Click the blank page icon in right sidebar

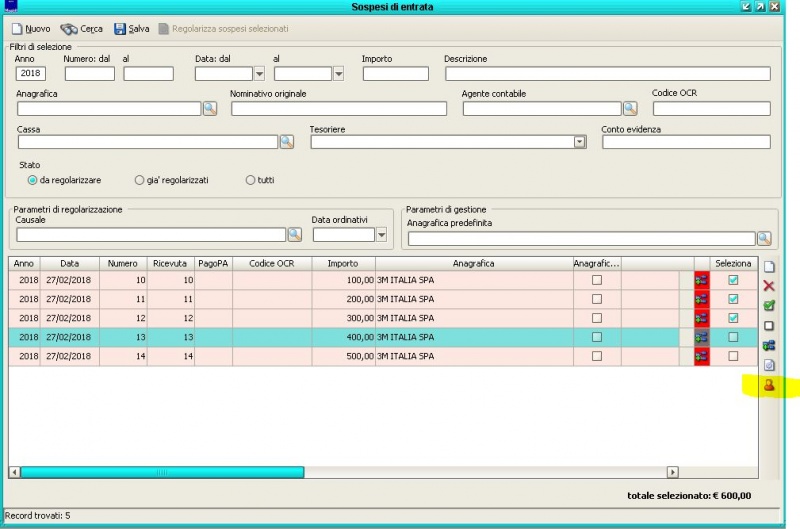pos(769,267)
